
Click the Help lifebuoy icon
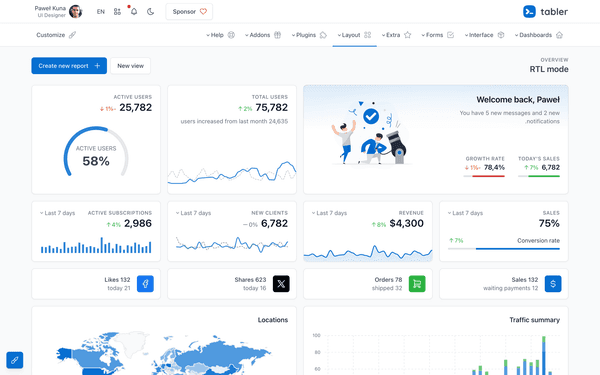231,35
